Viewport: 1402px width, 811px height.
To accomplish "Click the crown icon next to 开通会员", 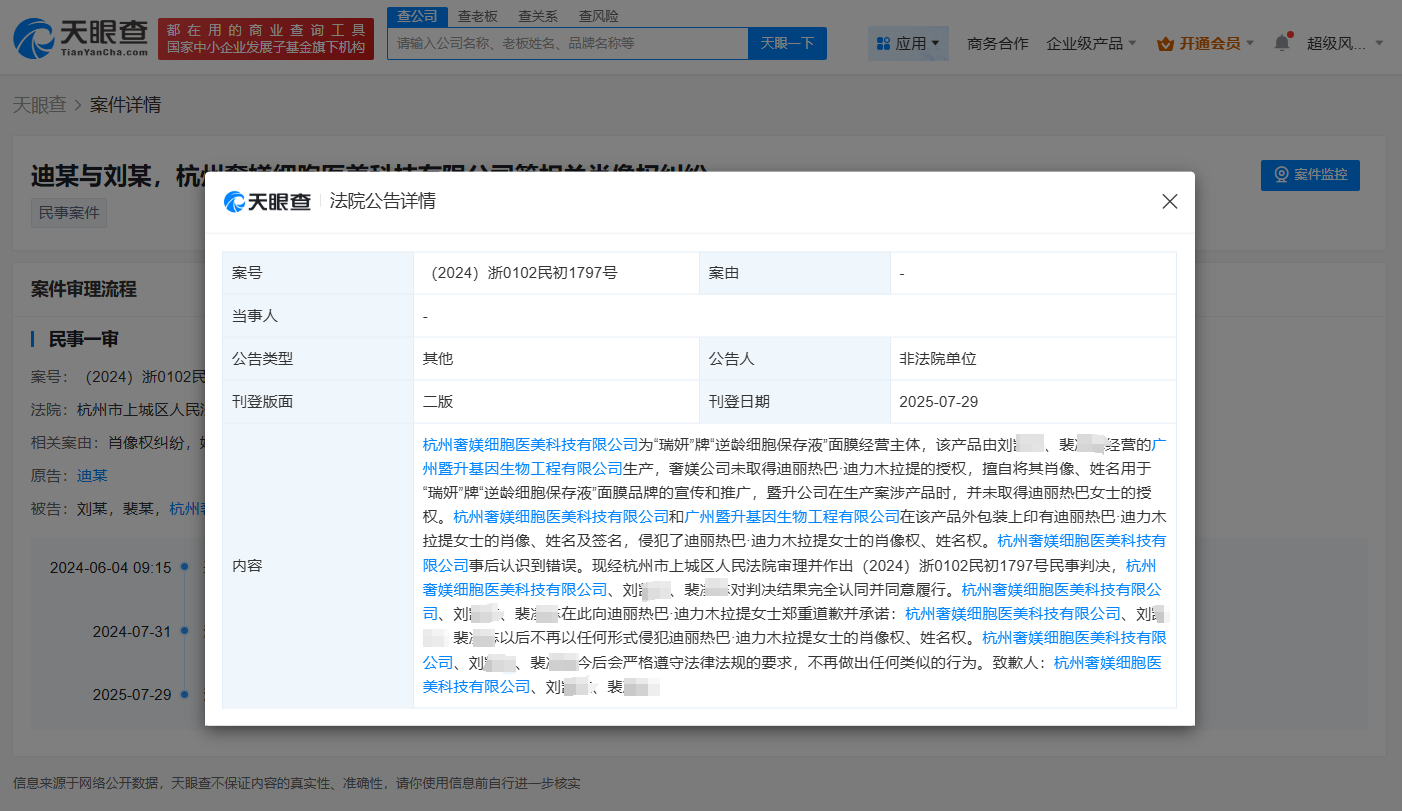I will coord(1165,43).
